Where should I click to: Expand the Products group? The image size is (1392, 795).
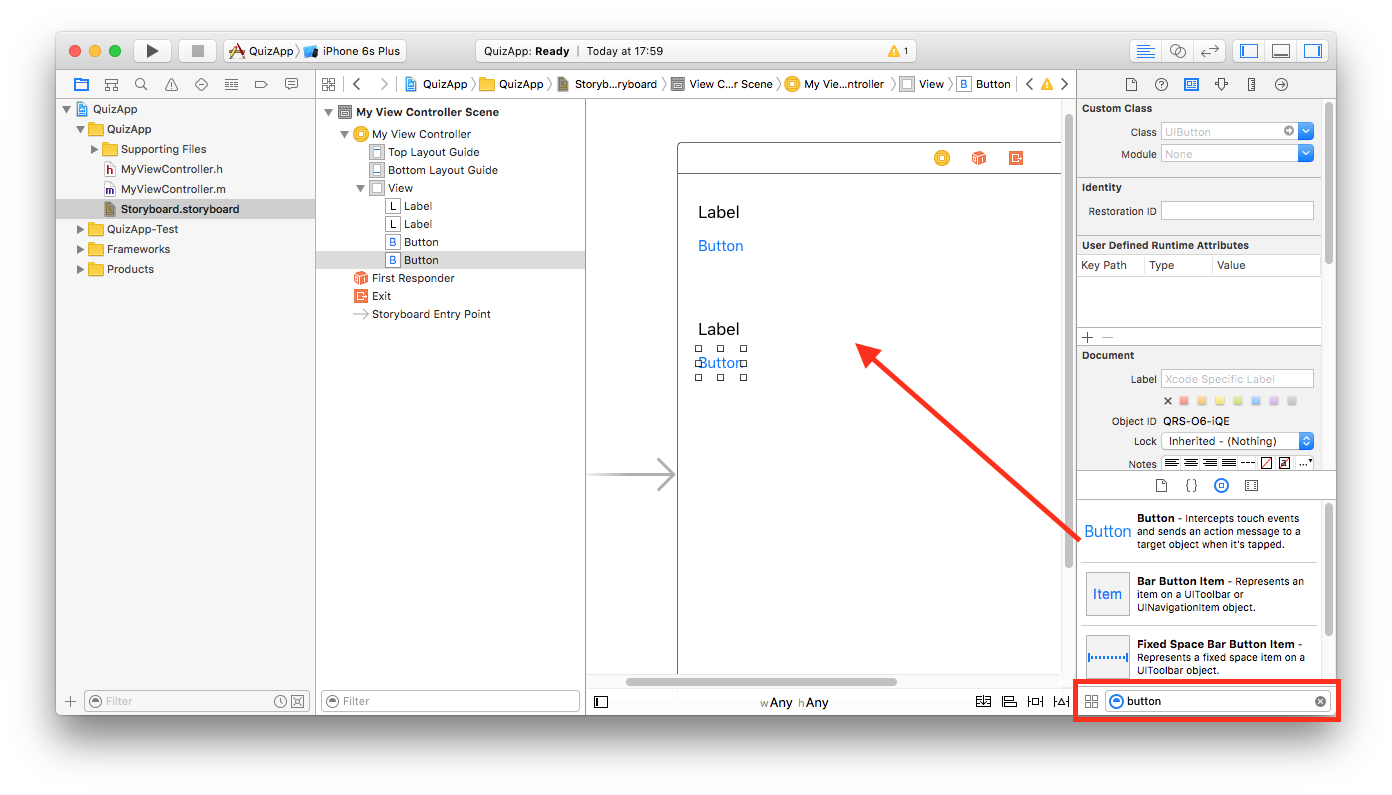pyautogui.click(x=81, y=270)
